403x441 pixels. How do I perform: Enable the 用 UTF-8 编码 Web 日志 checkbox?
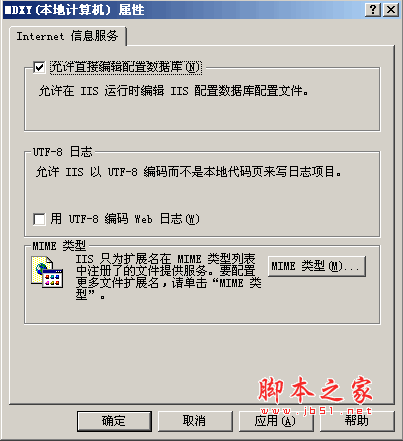(39, 219)
